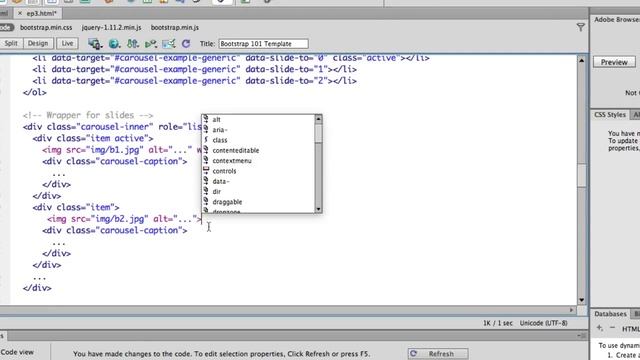Click the code editor vertical scroll up arrow
Screen dimensions: 640x360
tap(581, 60)
